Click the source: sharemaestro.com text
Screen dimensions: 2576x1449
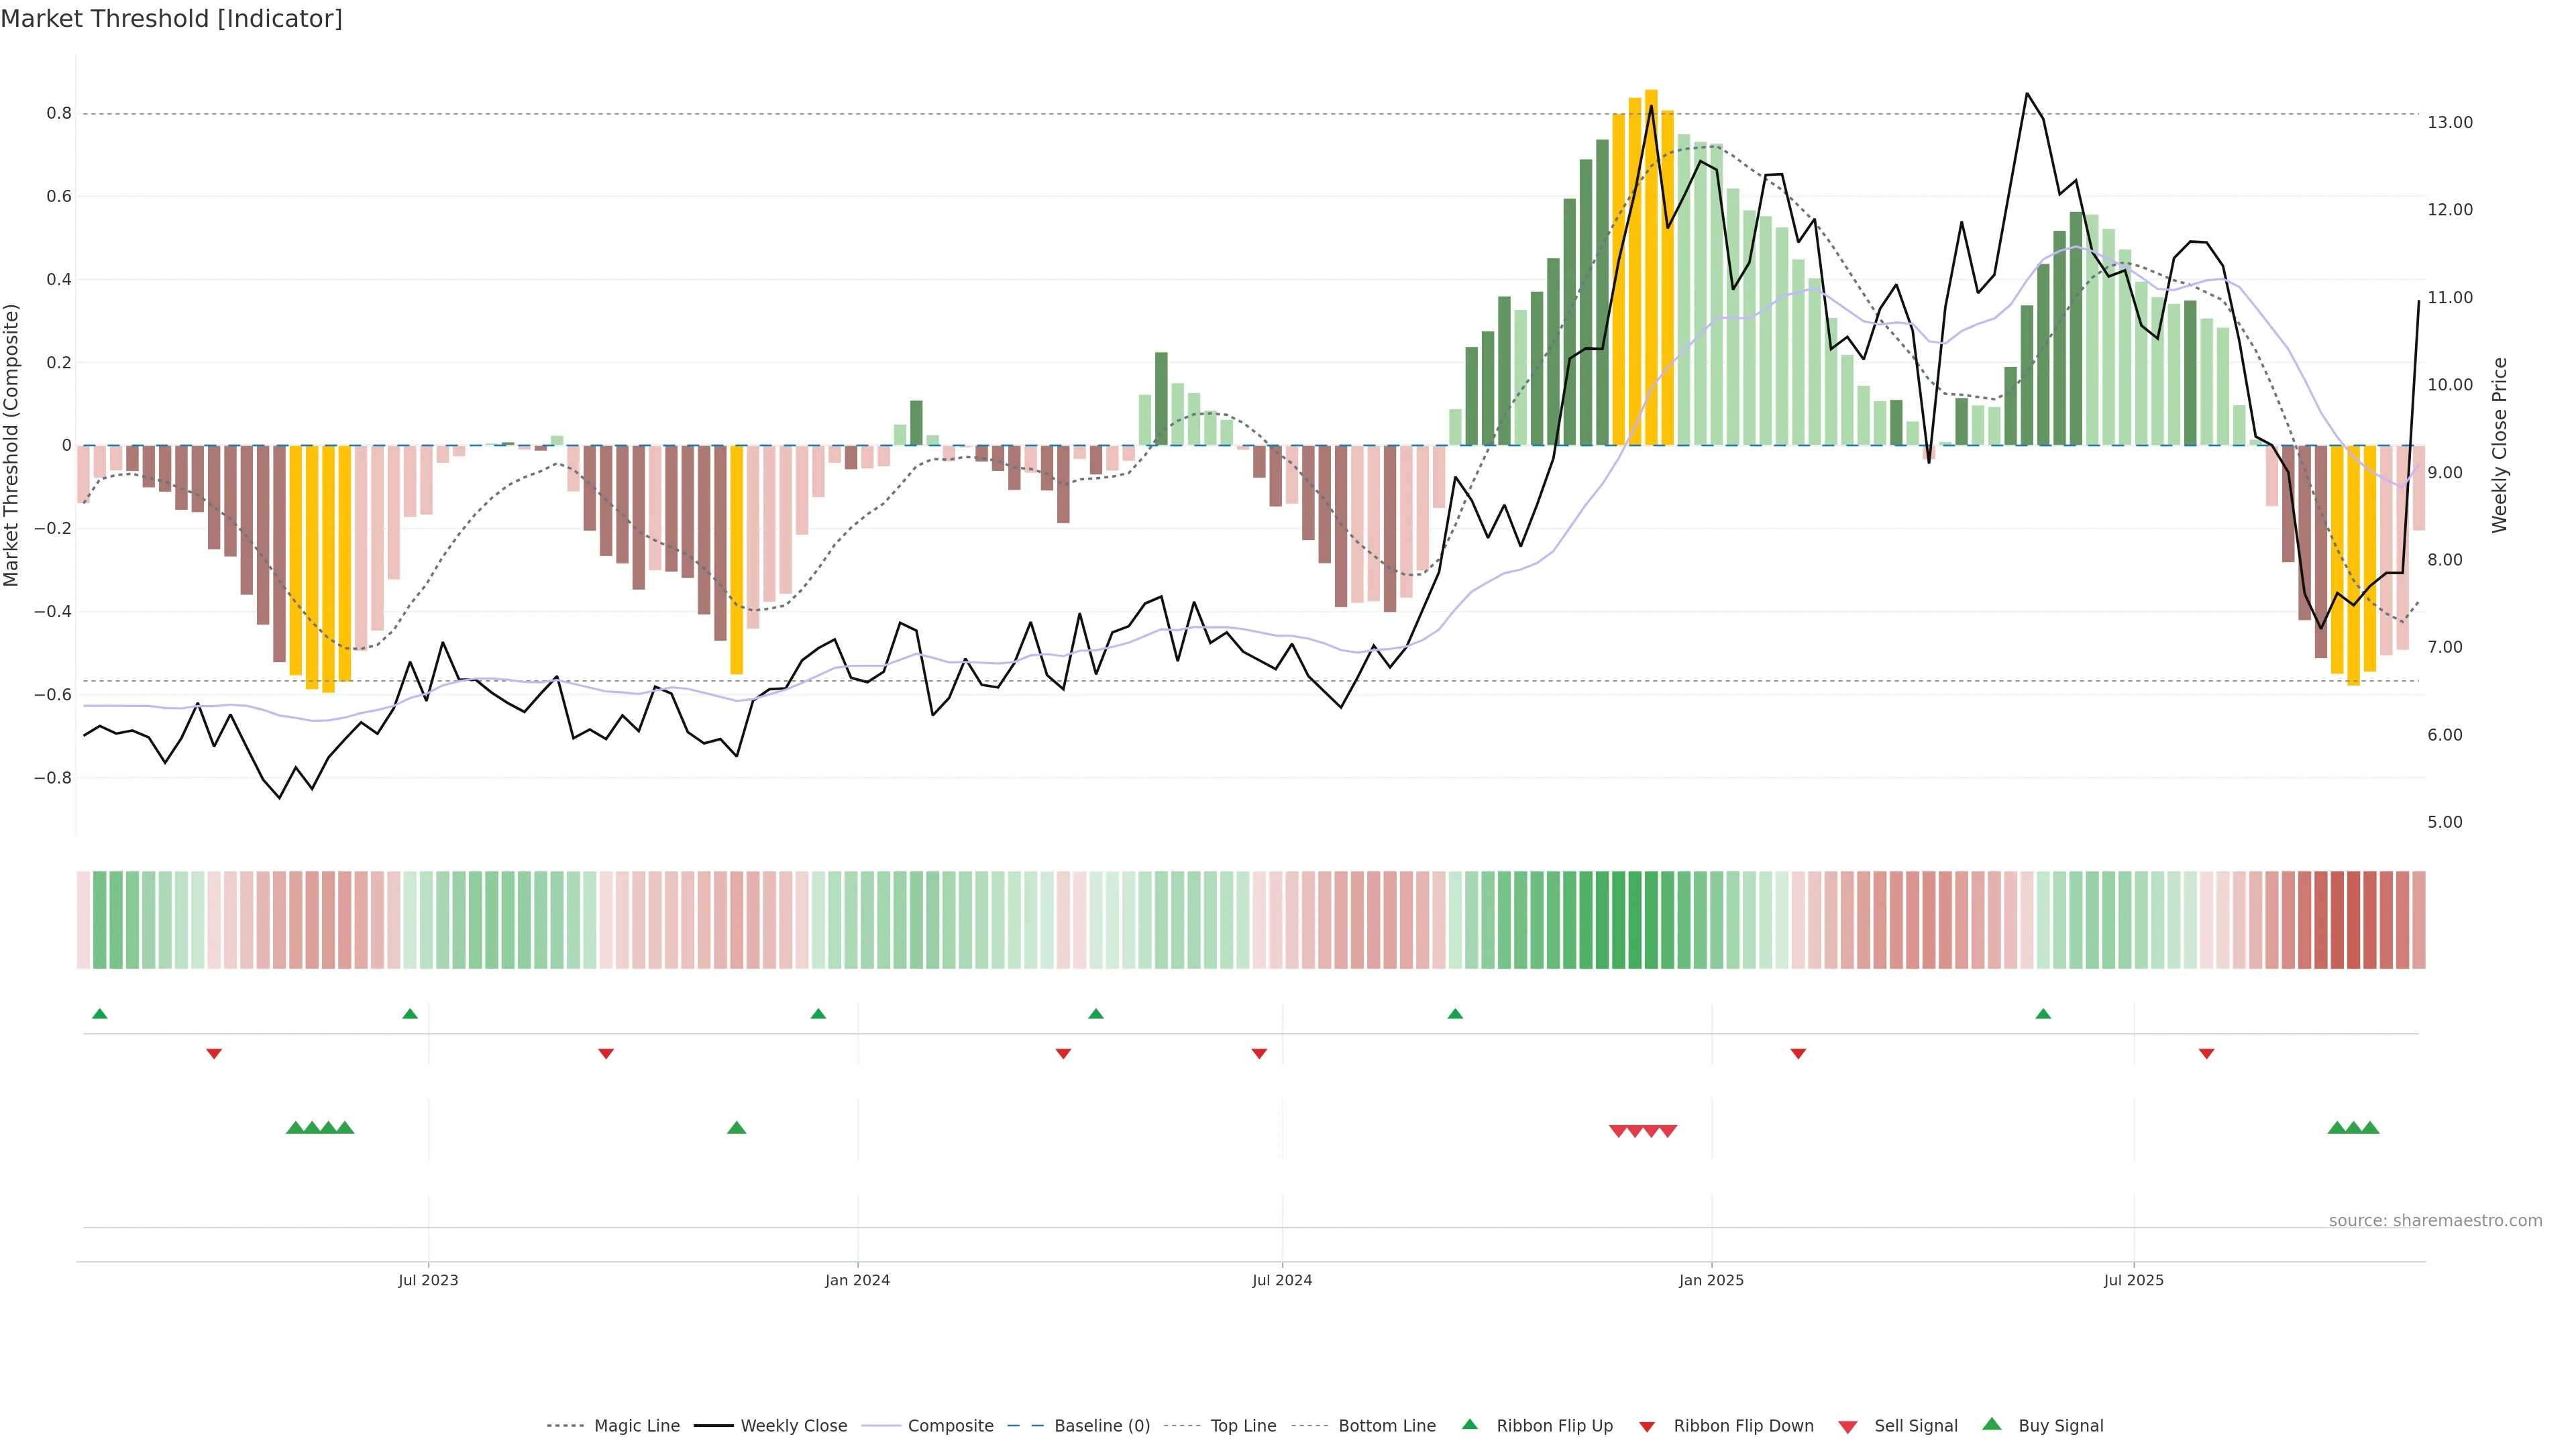[x=2435, y=1220]
